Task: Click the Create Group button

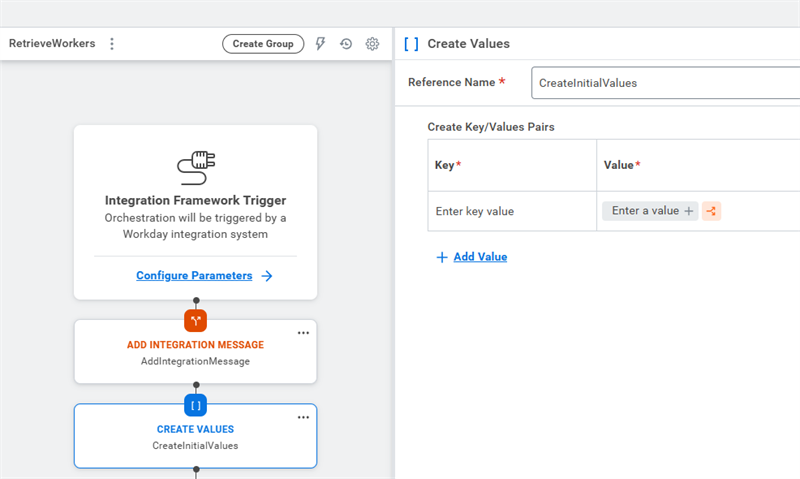Action: pos(263,44)
